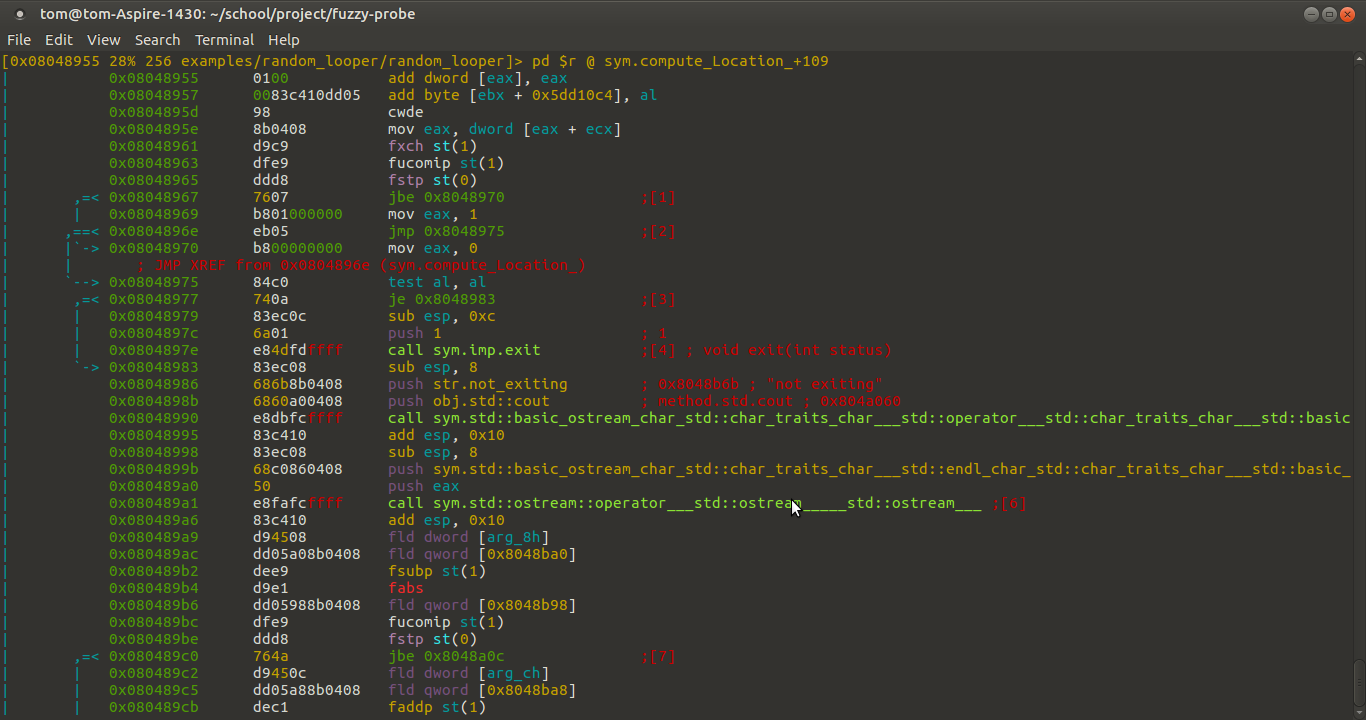Click 'fsubp st(1)' instruction
Screen dimensions: 1366x720
click(x=437, y=571)
